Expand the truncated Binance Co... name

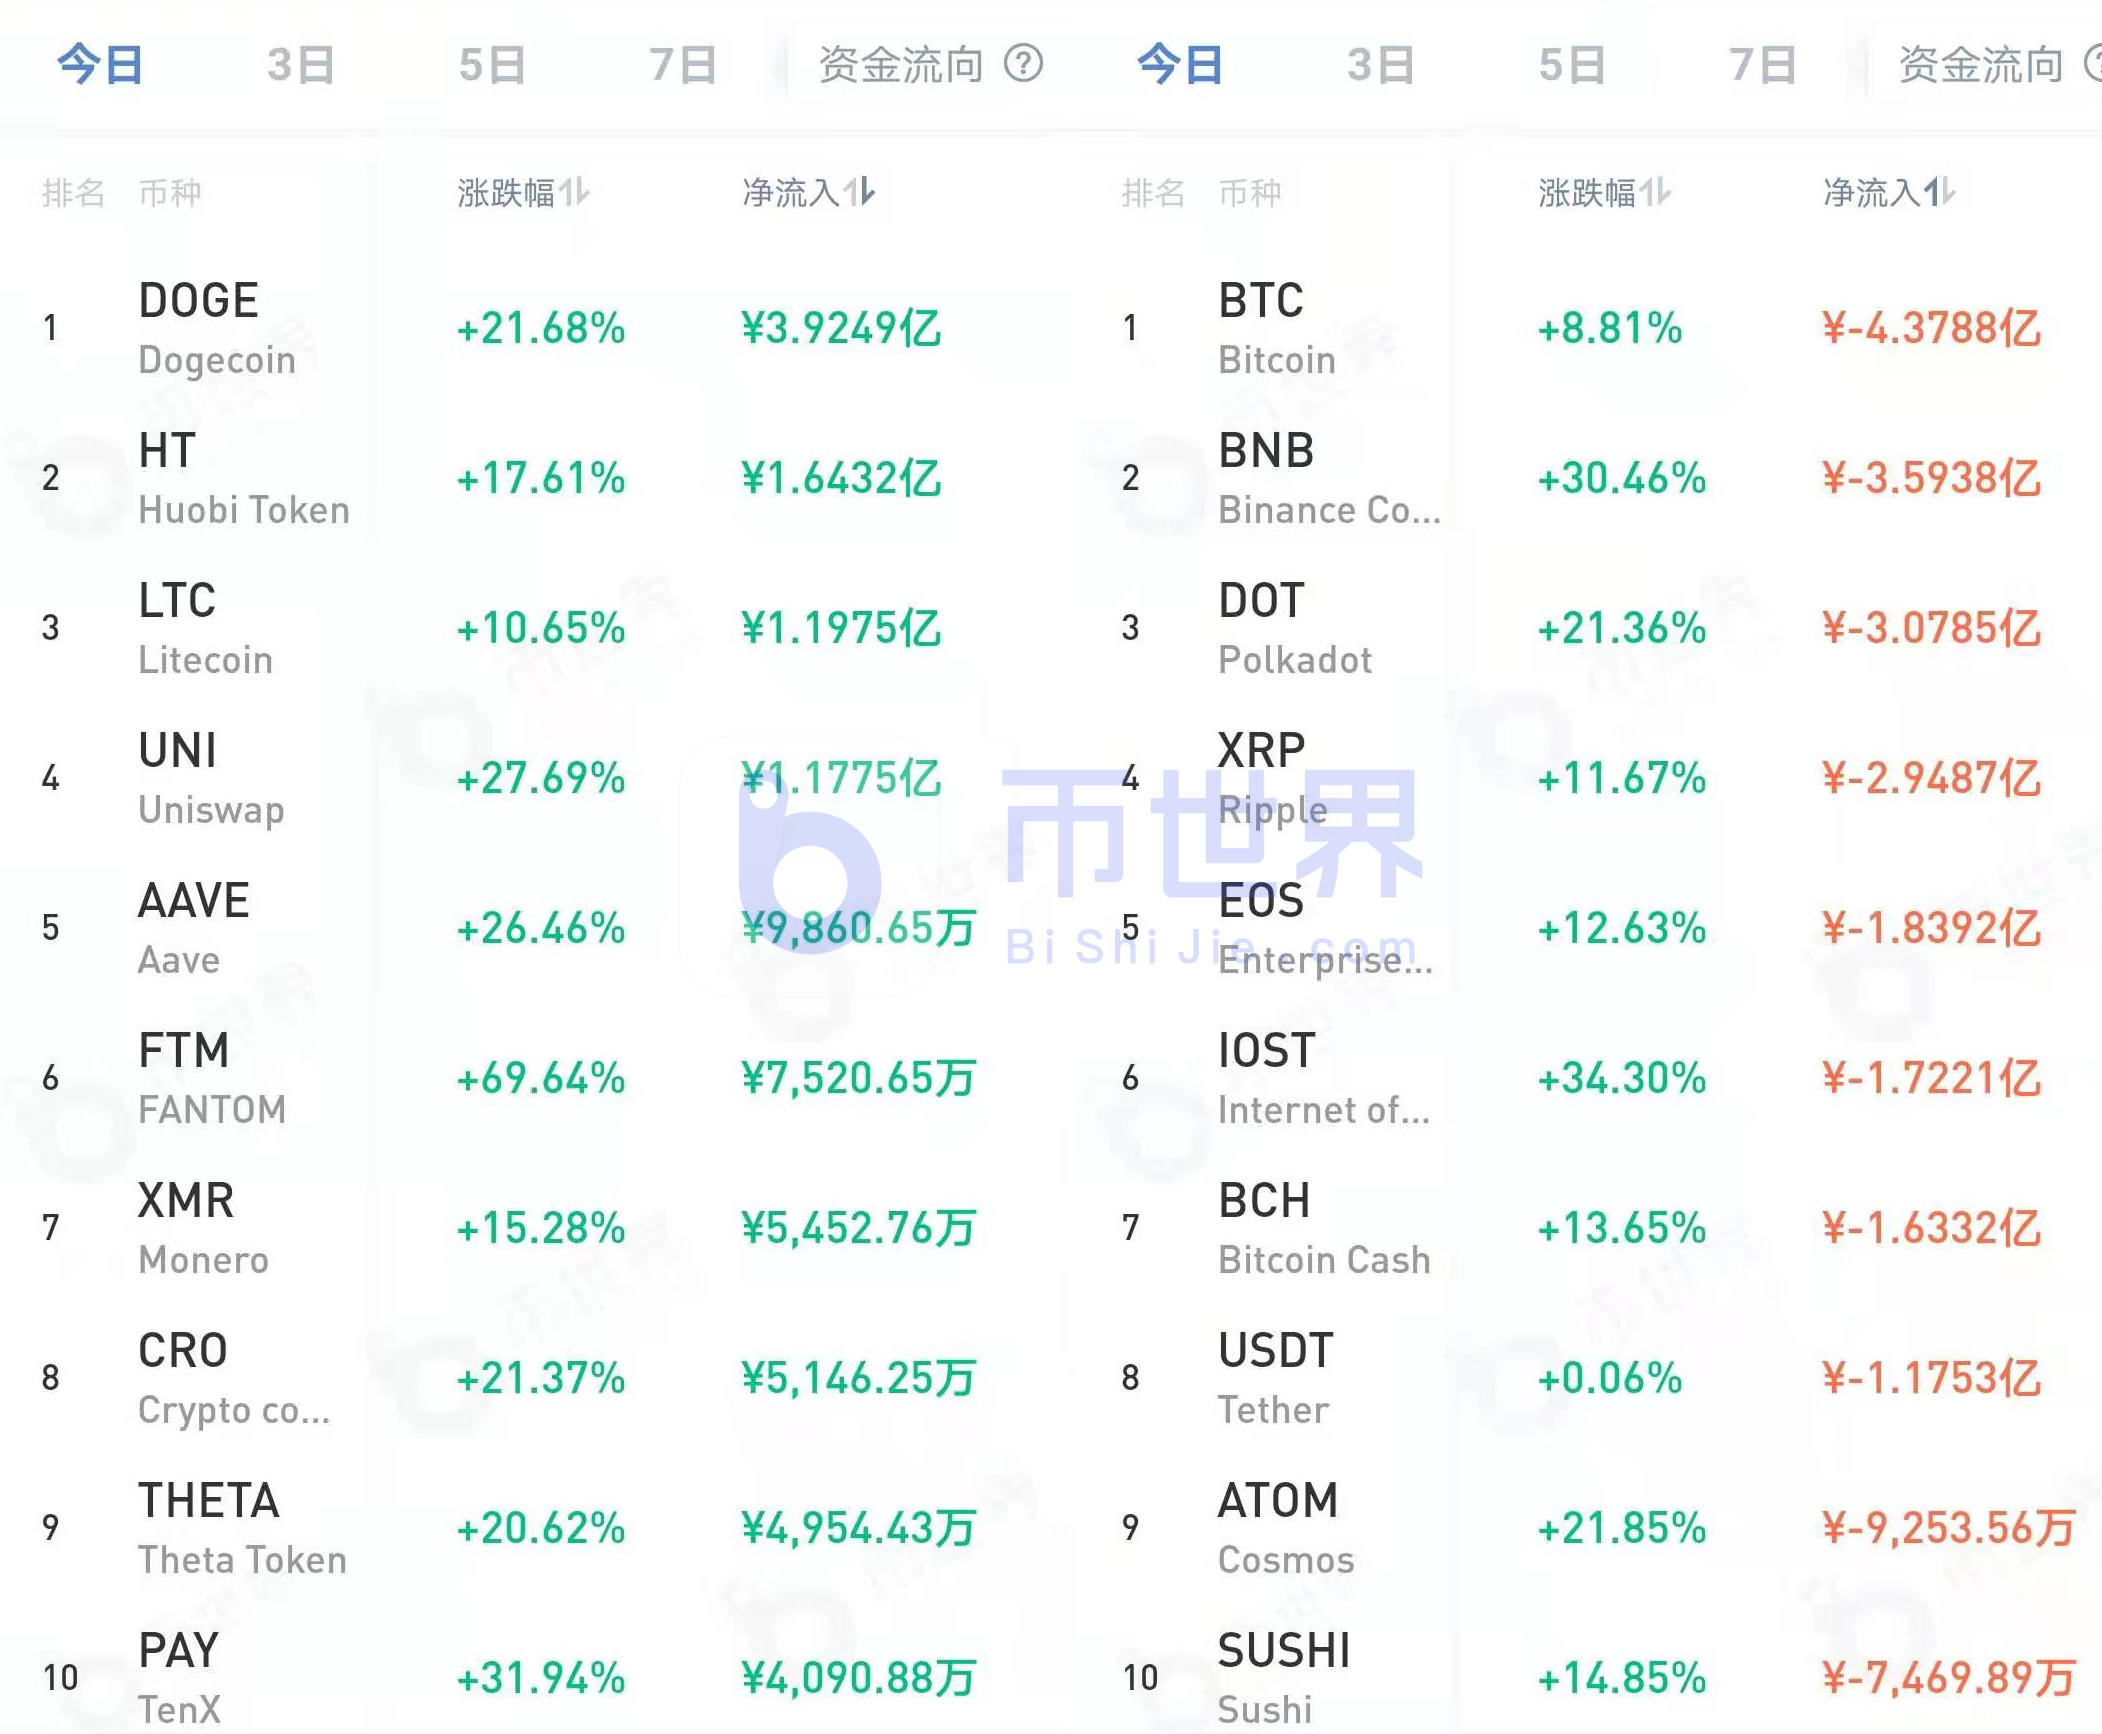tap(1327, 509)
